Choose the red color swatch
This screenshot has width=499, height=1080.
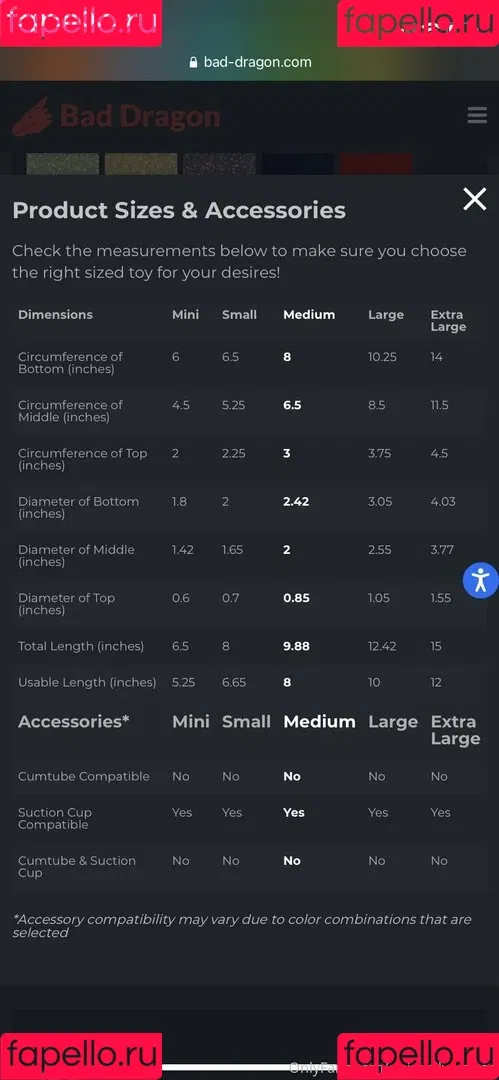coord(376,164)
